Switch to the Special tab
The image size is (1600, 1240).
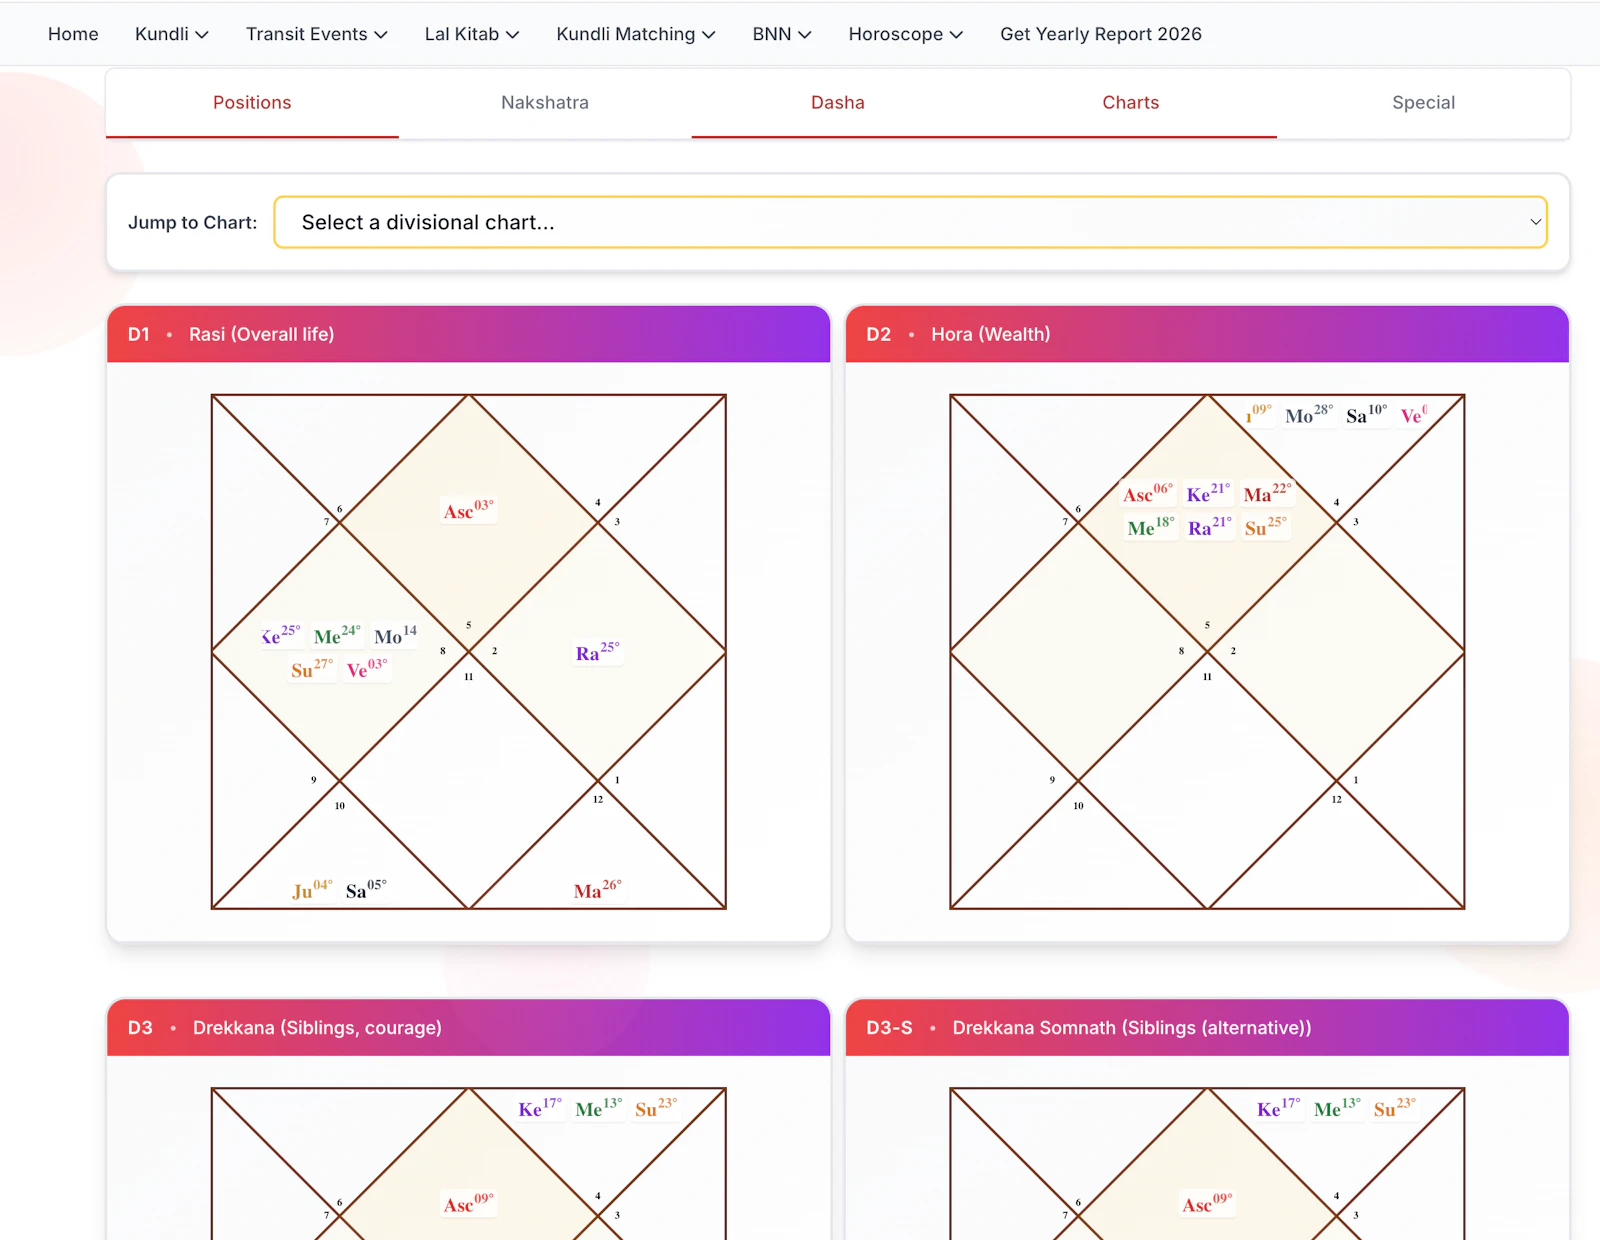click(x=1423, y=102)
